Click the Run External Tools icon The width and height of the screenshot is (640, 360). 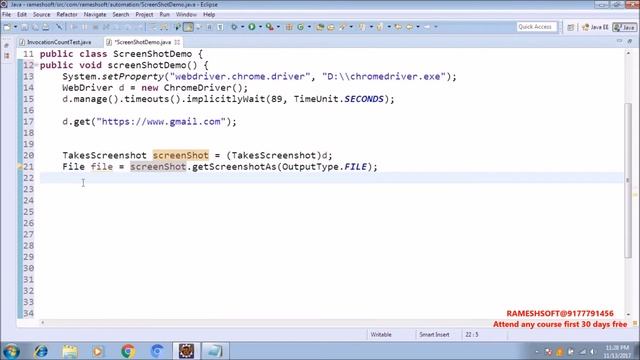point(269,27)
